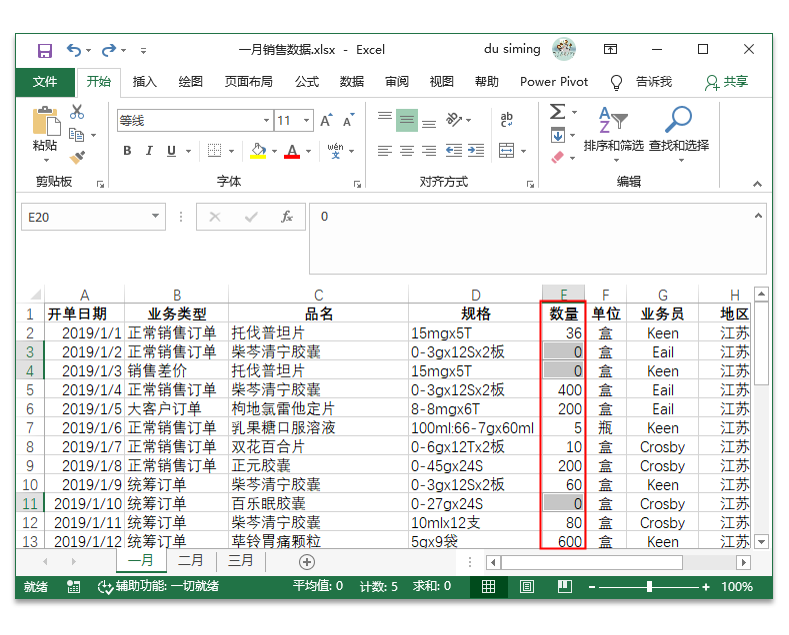Open 排序和筛选 sort and filter
This screenshot has width=789, height=635.
pos(614,134)
